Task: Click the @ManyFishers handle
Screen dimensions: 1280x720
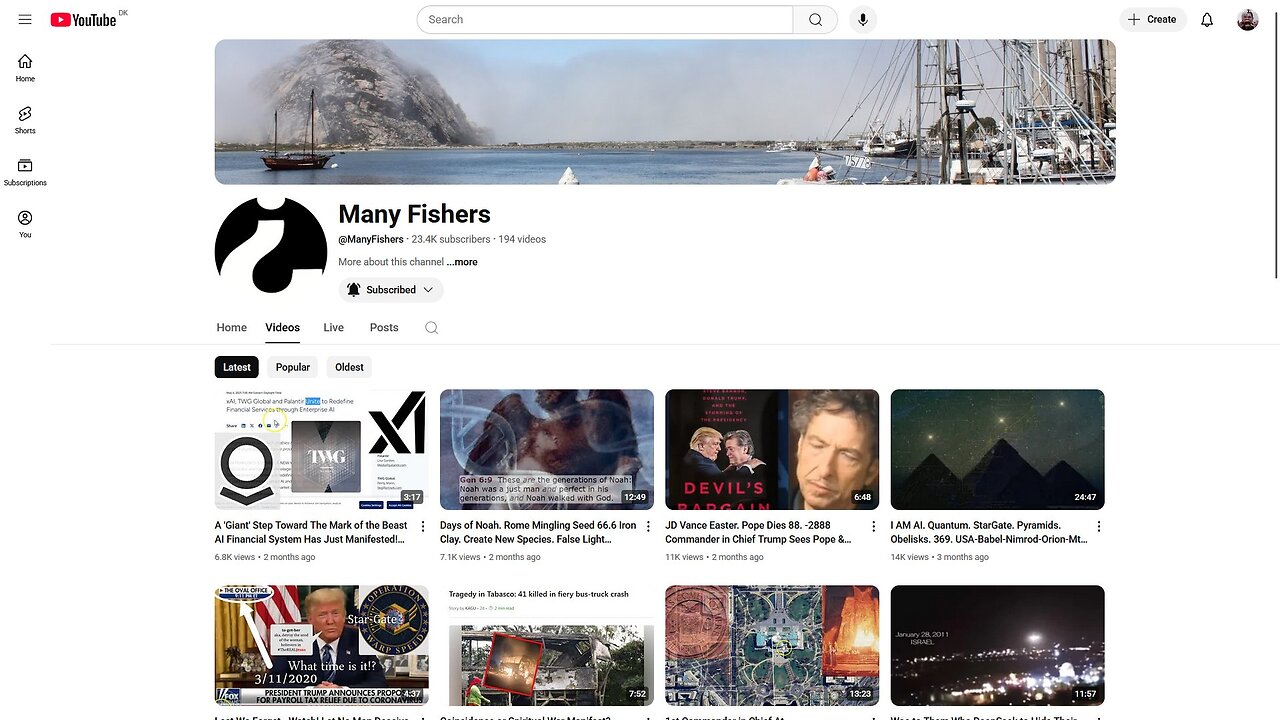Action: tap(371, 239)
